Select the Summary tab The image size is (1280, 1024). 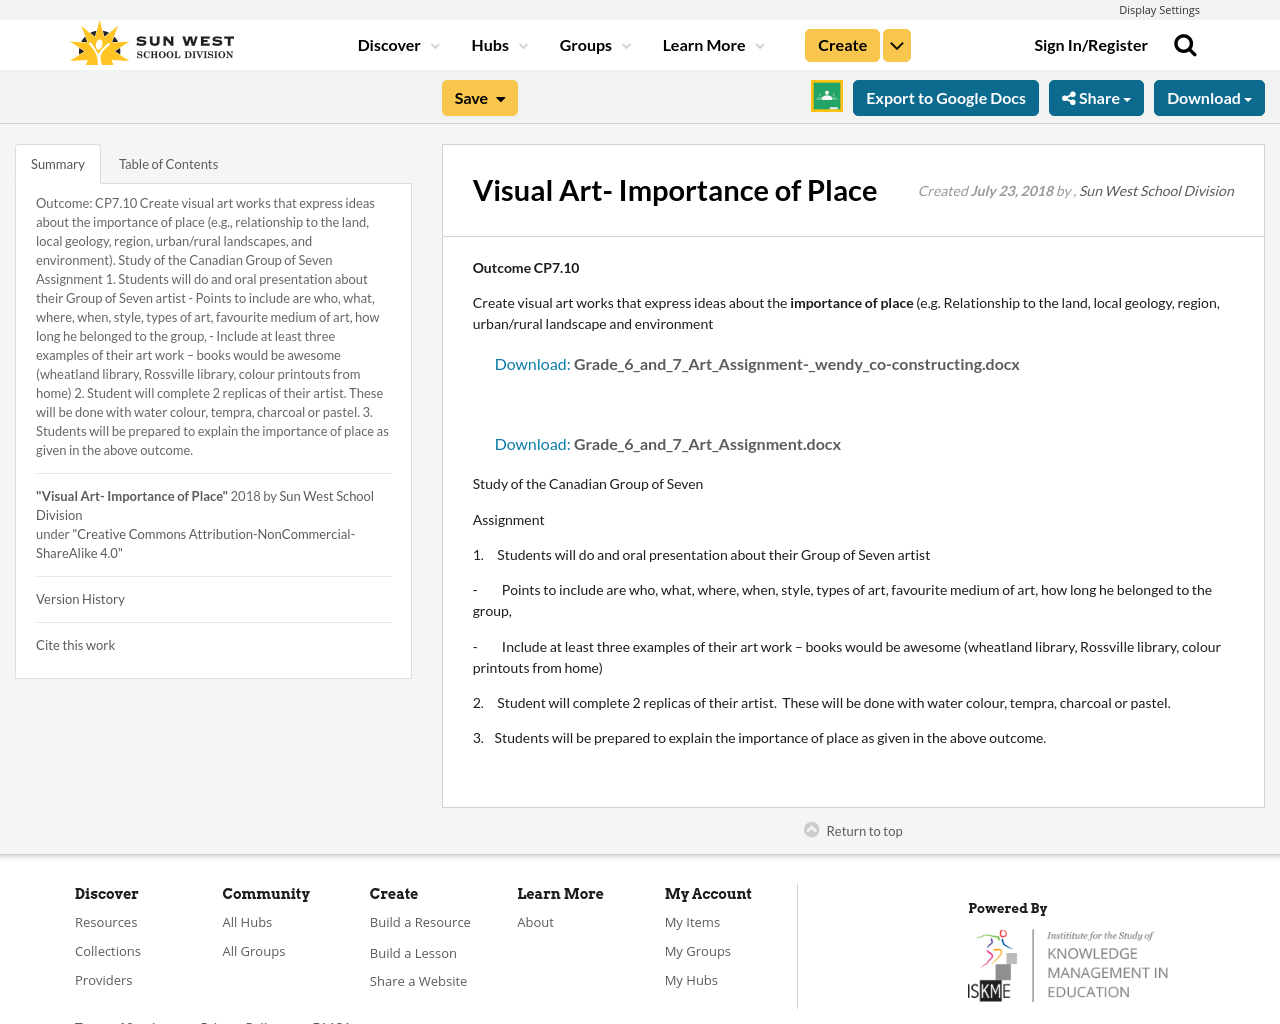[x=57, y=162]
